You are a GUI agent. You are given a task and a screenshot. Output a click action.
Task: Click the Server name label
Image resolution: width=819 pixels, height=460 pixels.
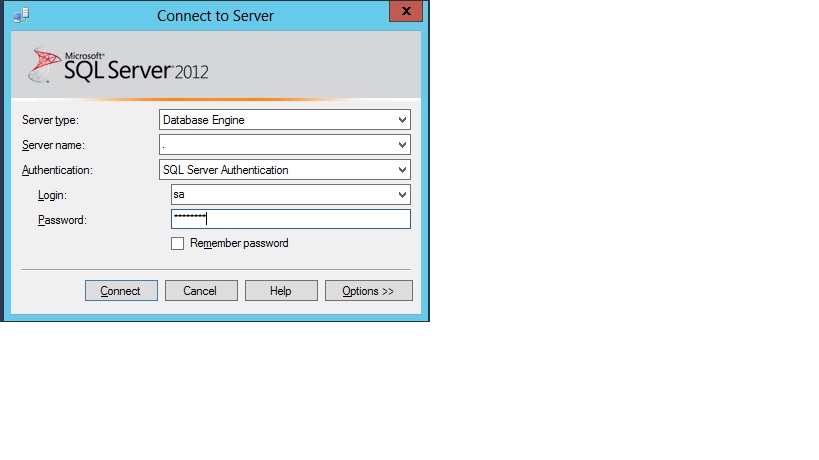(53, 145)
